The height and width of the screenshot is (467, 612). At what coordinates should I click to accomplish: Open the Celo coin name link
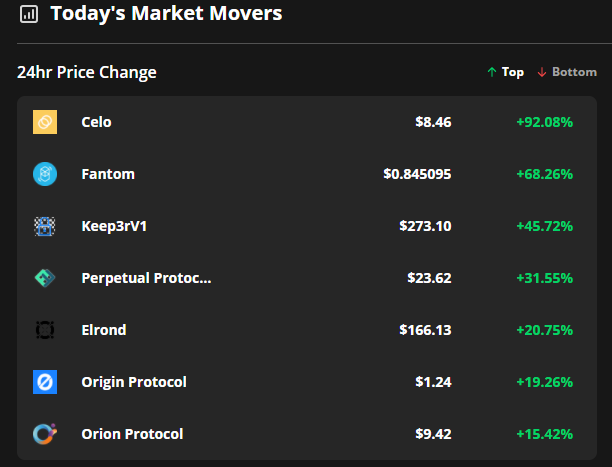coord(96,122)
